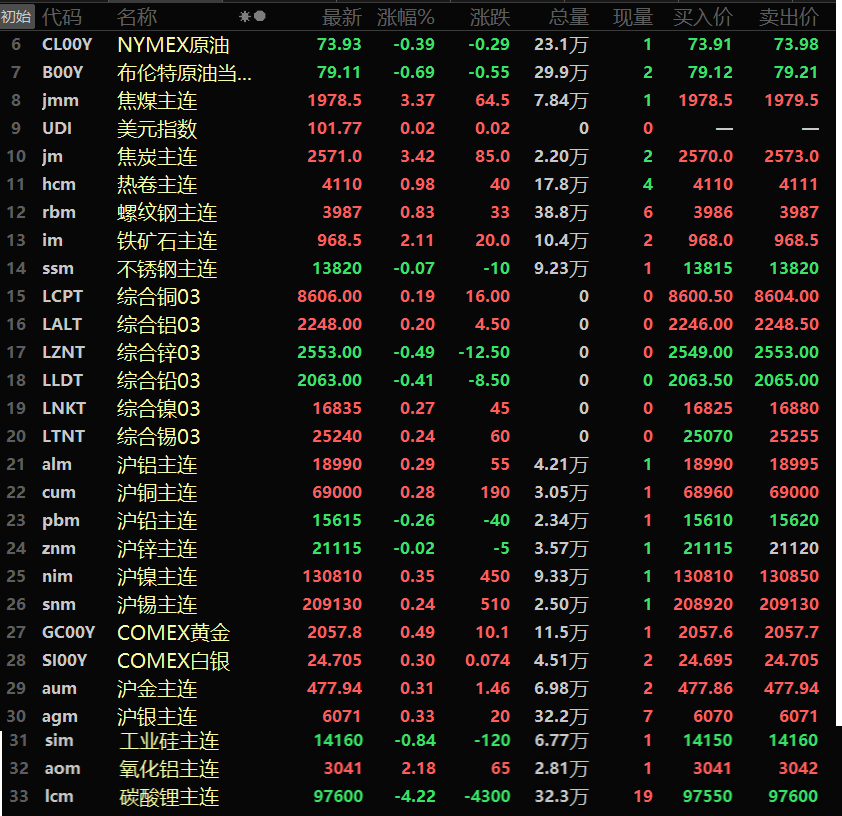The height and width of the screenshot is (816, 842).
Task: Select the 美元指数 row
Action: click(156, 129)
